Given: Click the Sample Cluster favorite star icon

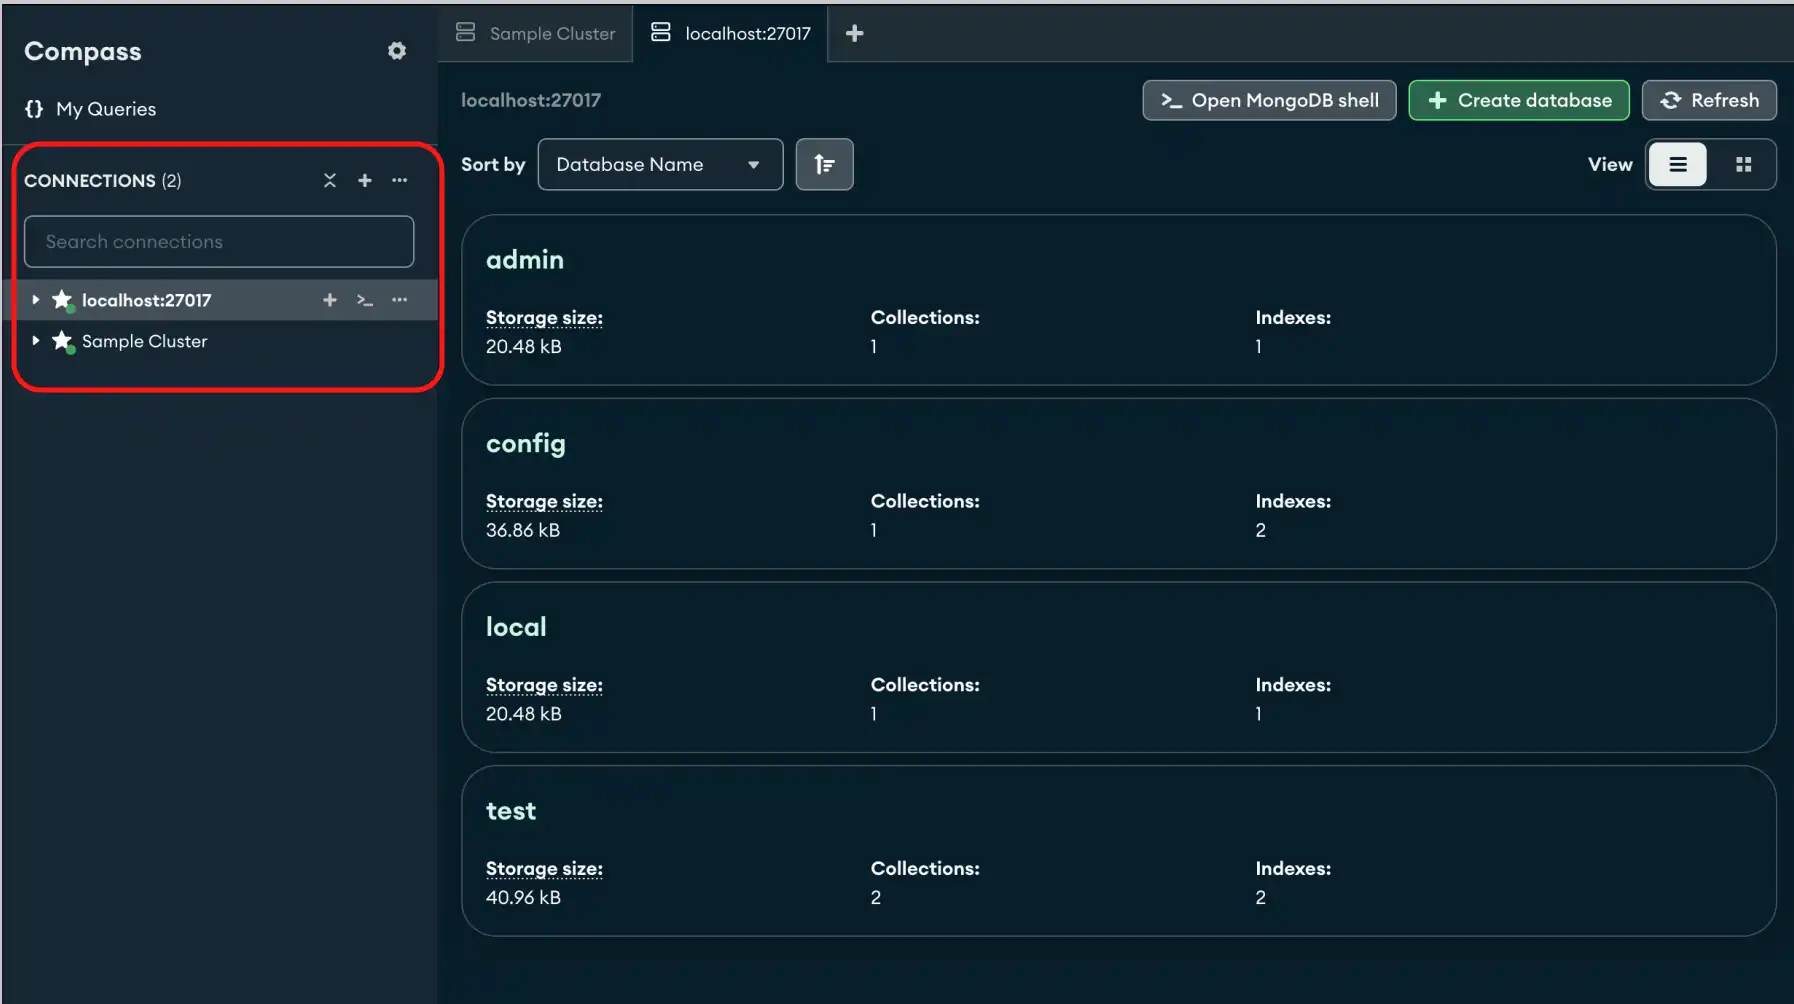Looking at the screenshot, I should click(63, 341).
